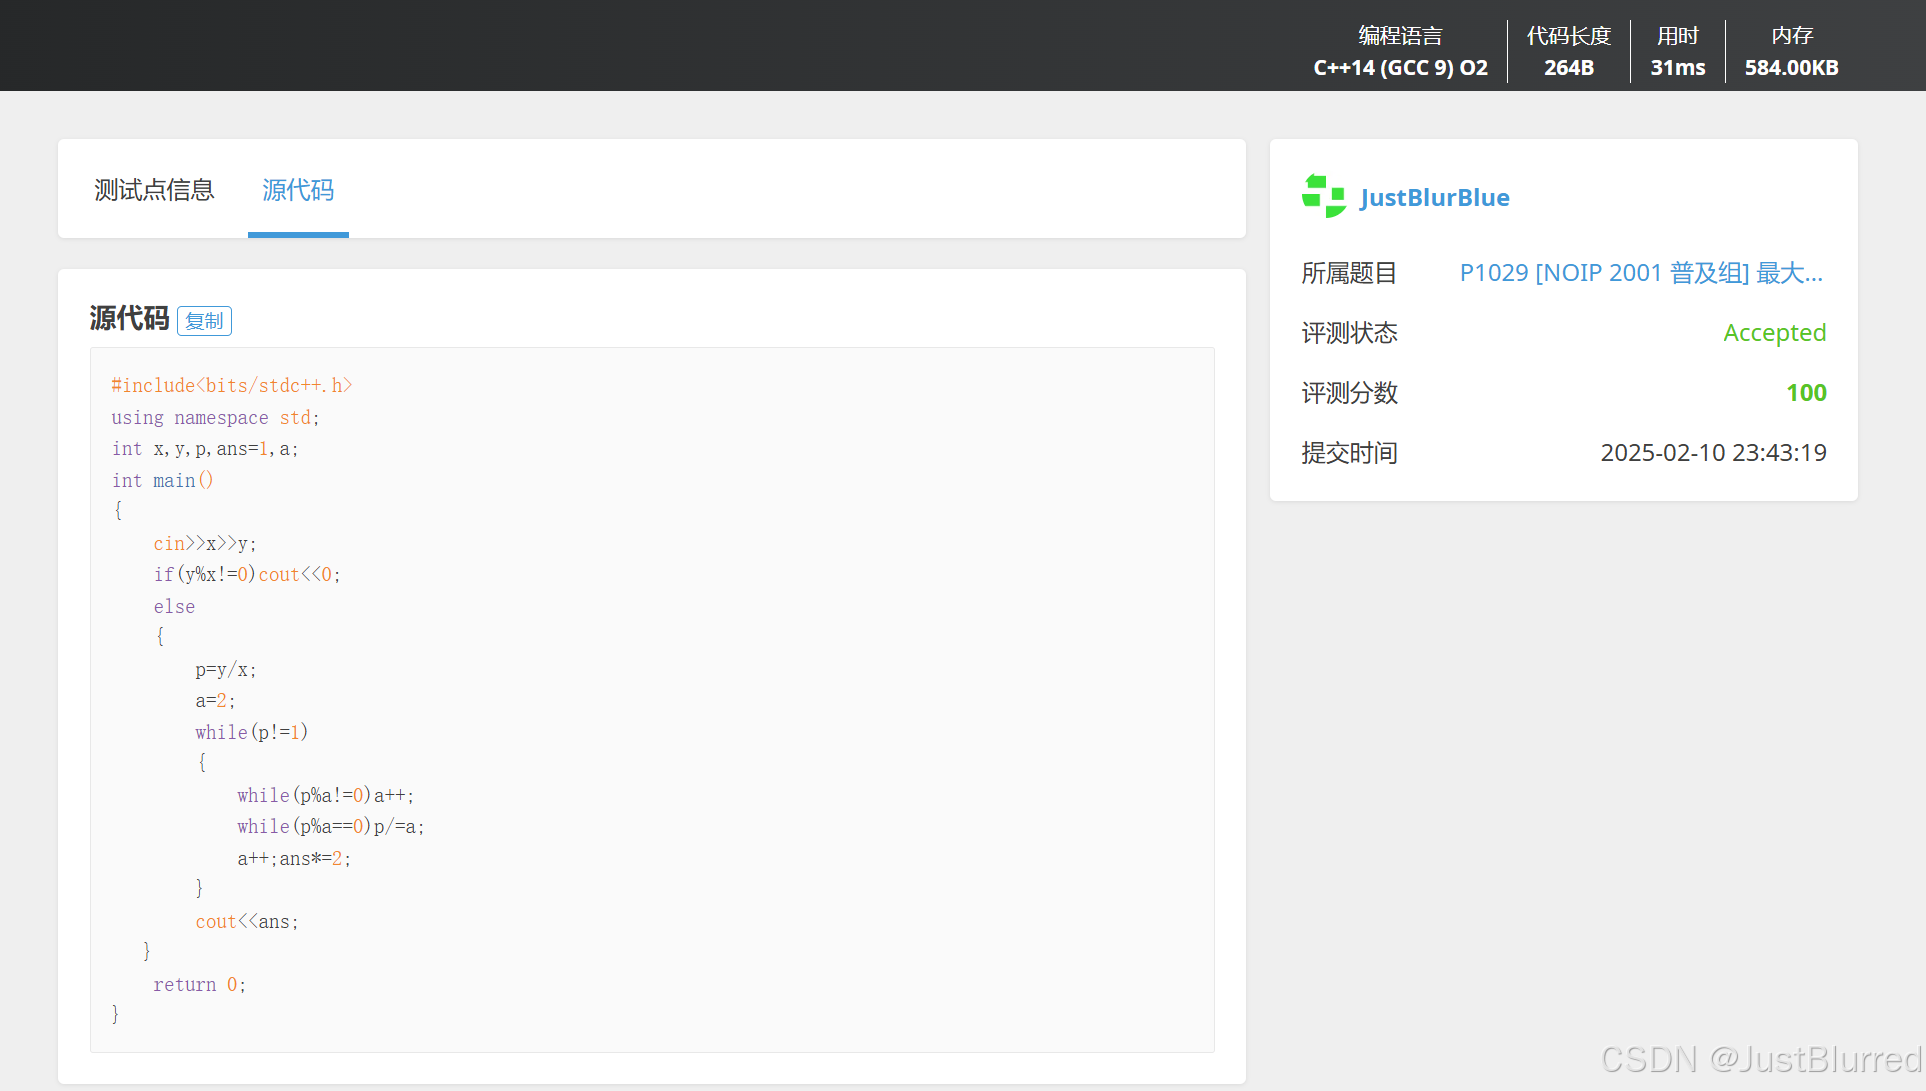Open JustBlurBlue user profile link

pyautogui.click(x=1434, y=197)
